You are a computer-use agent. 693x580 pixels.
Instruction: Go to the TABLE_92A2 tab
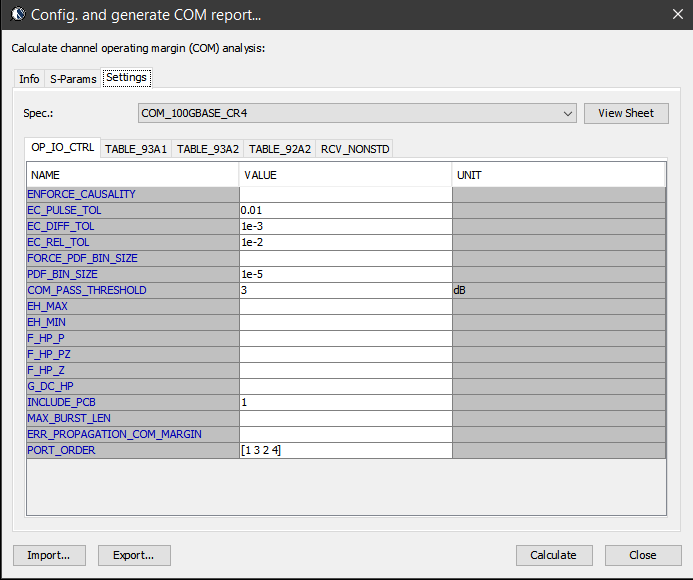(x=279, y=149)
